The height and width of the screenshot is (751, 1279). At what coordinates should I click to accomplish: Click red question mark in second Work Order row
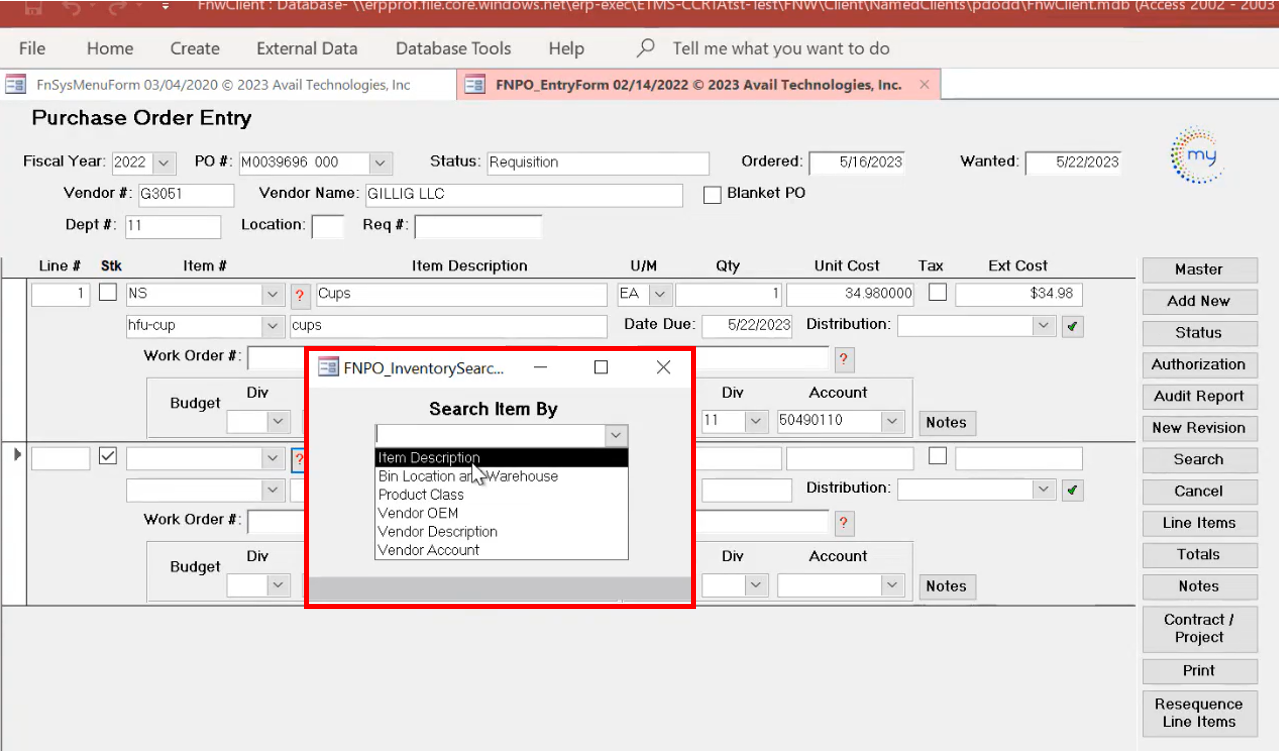pos(843,522)
